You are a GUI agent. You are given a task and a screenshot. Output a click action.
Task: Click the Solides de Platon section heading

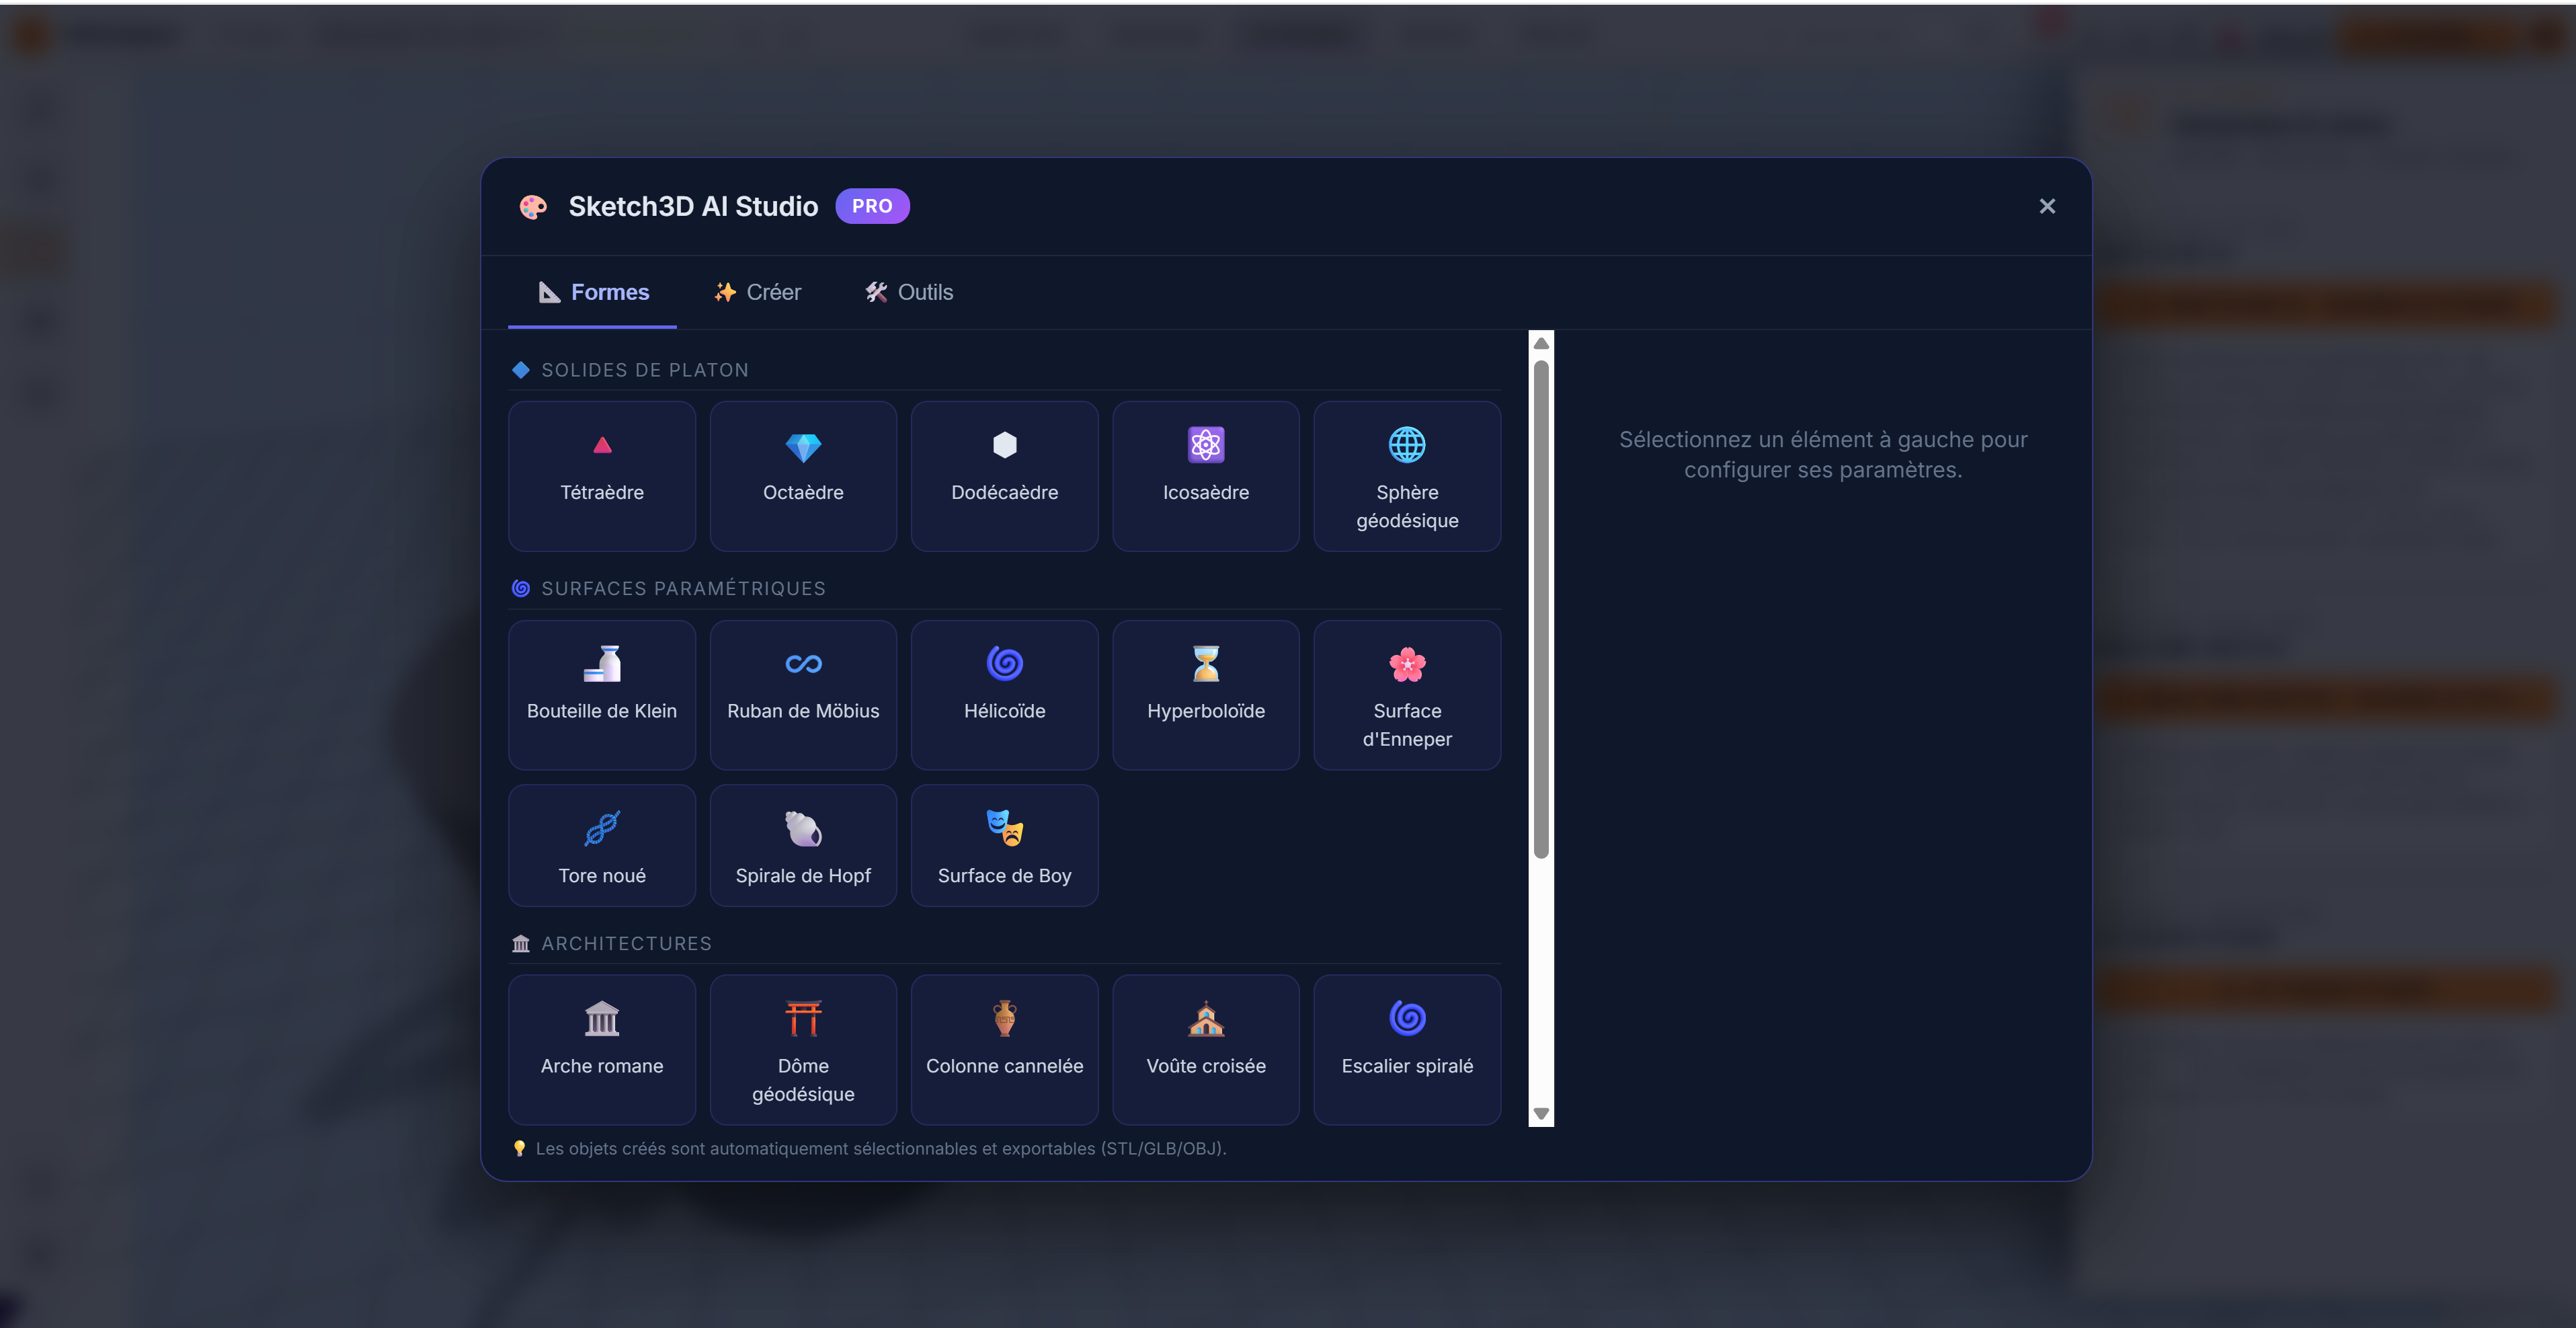tap(645, 370)
